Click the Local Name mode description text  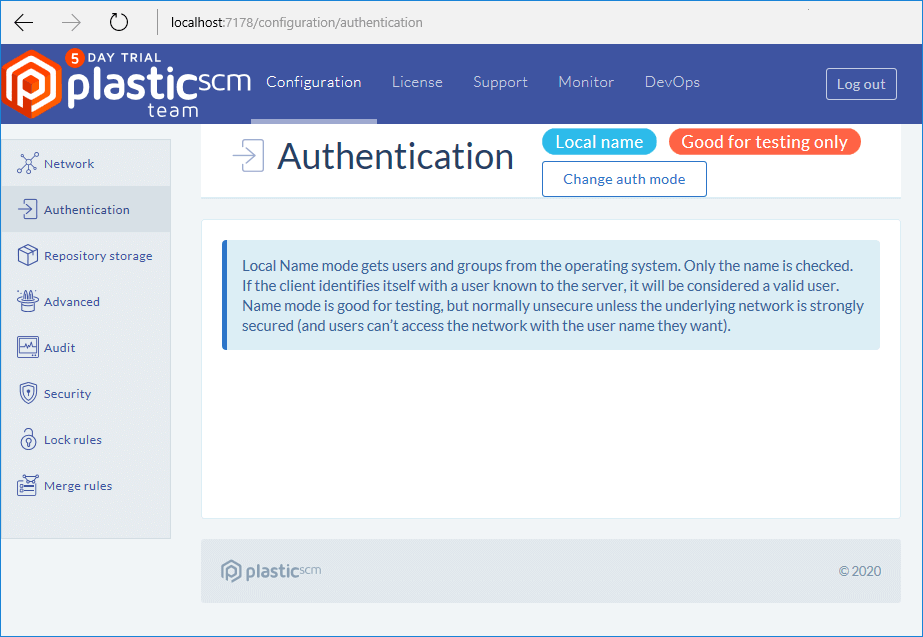click(553, 296)
